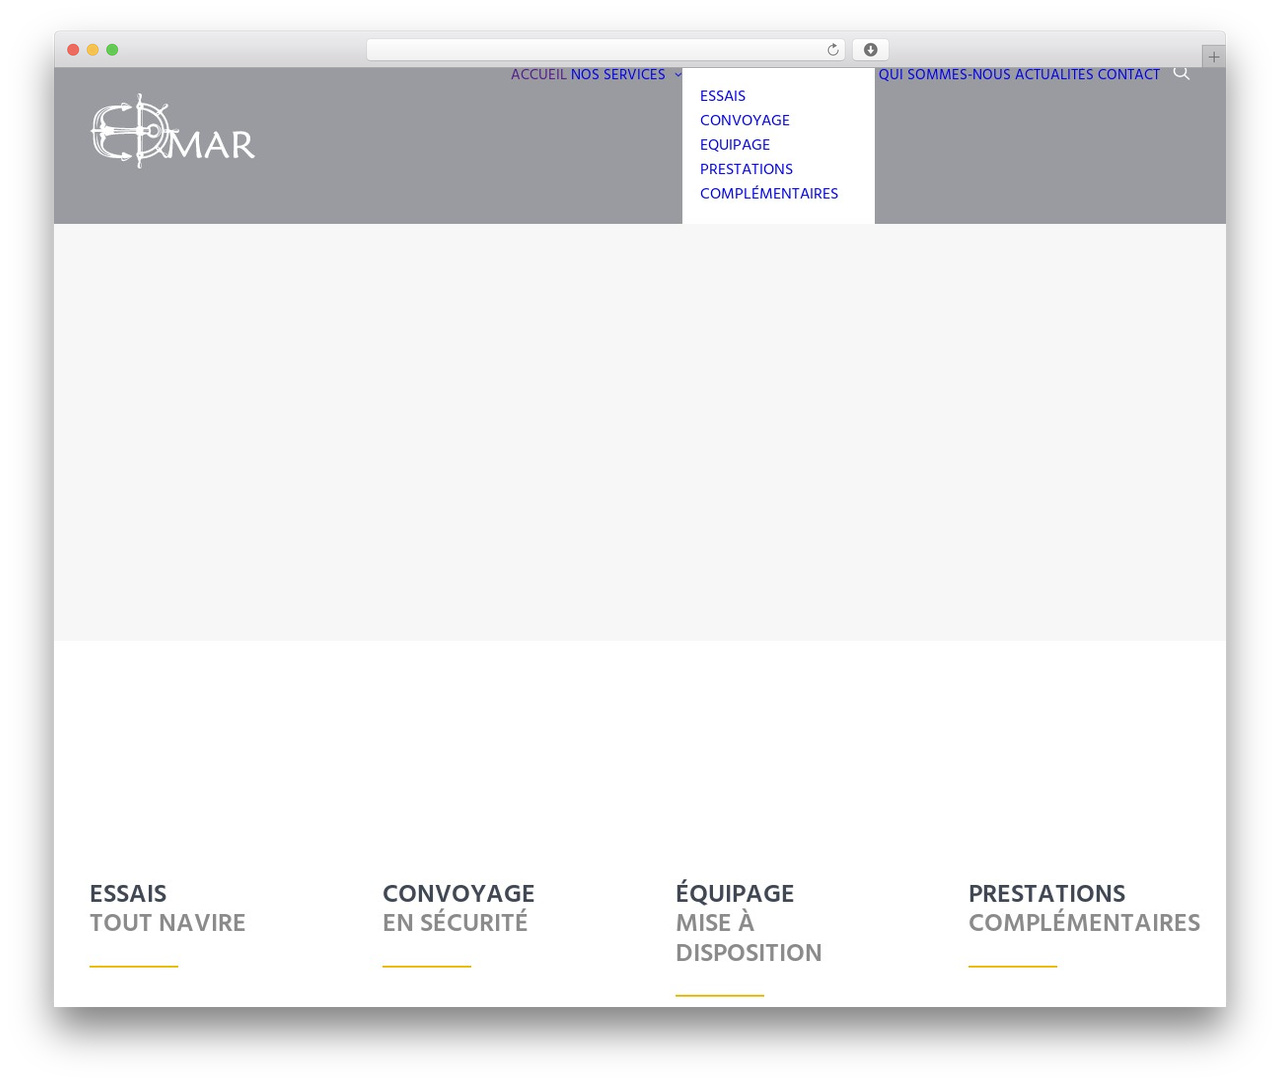This screenshot has height=1084, width=1280.
Task: Select ESSAIS from the dropdown
Action: 722,96
